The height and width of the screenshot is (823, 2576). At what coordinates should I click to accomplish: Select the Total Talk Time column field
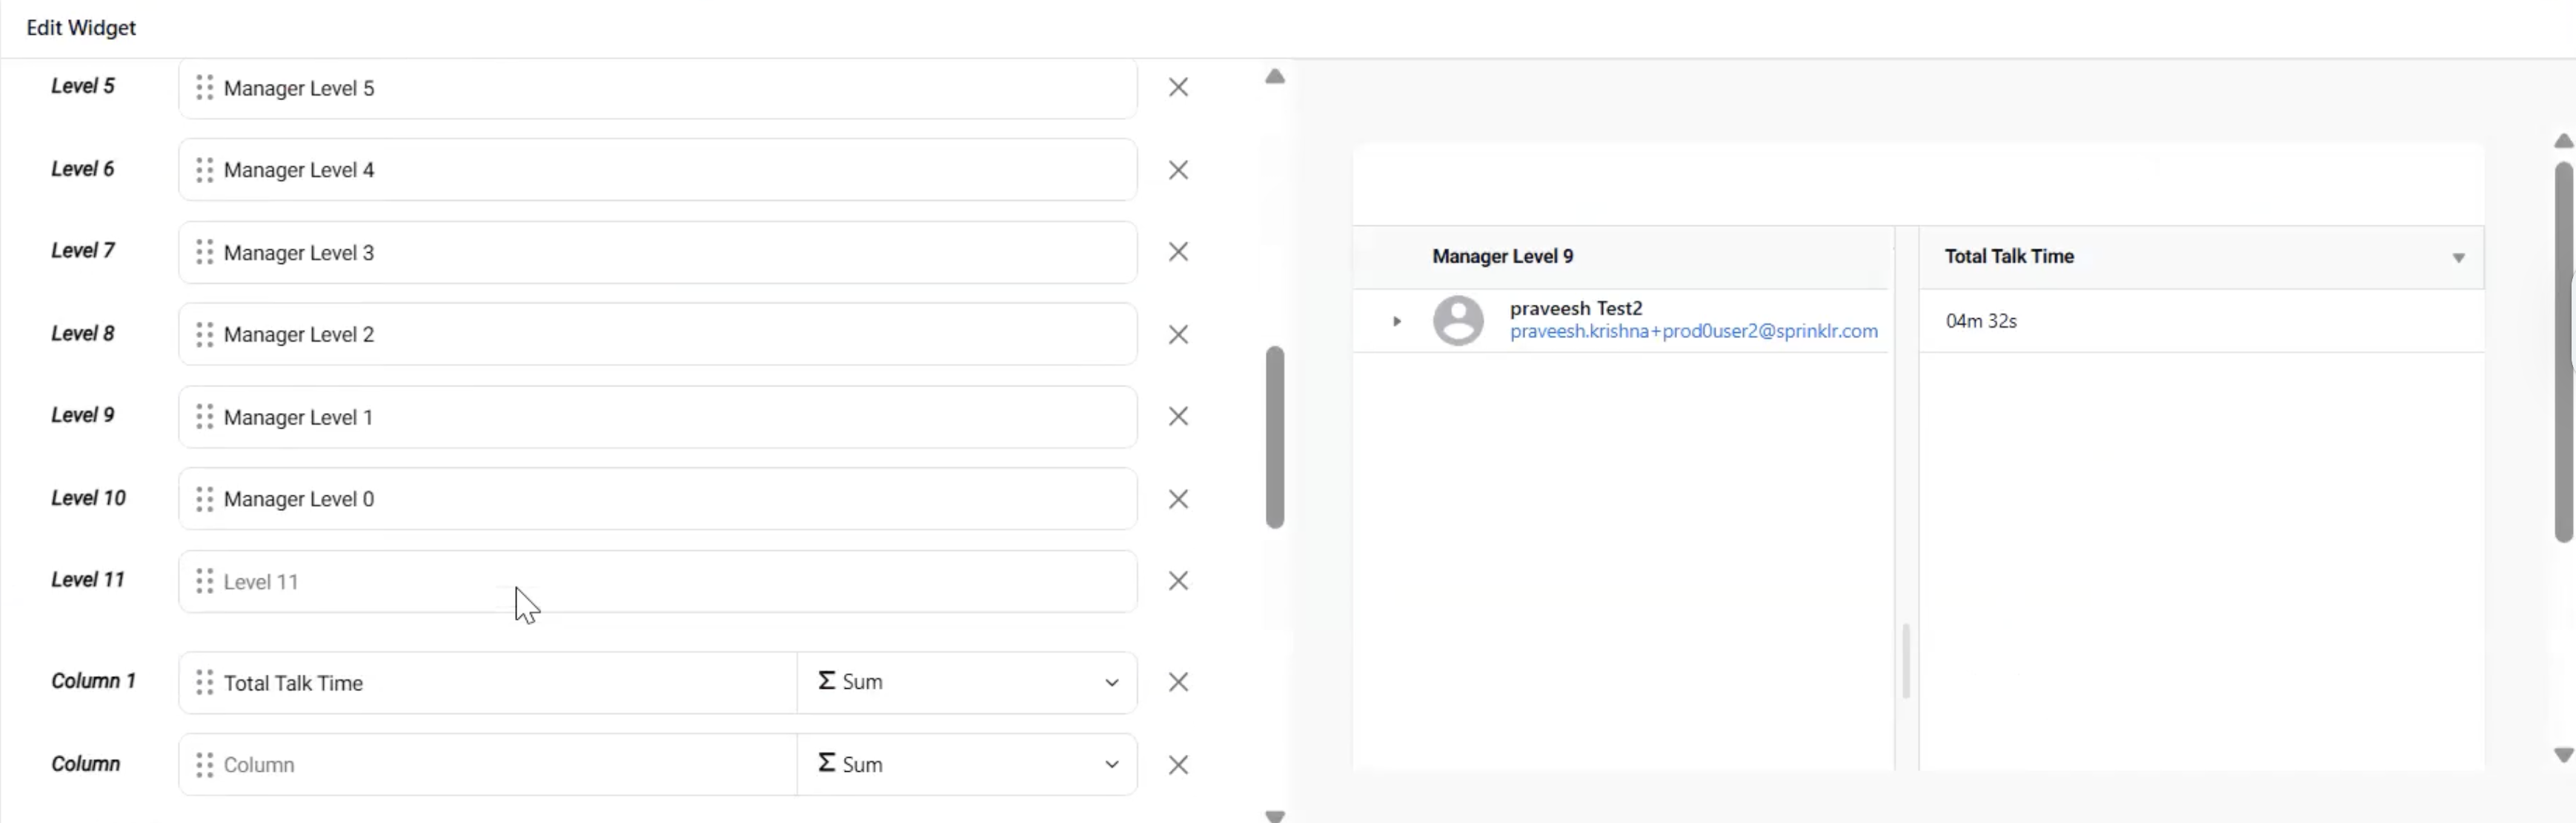click(488, 682)
